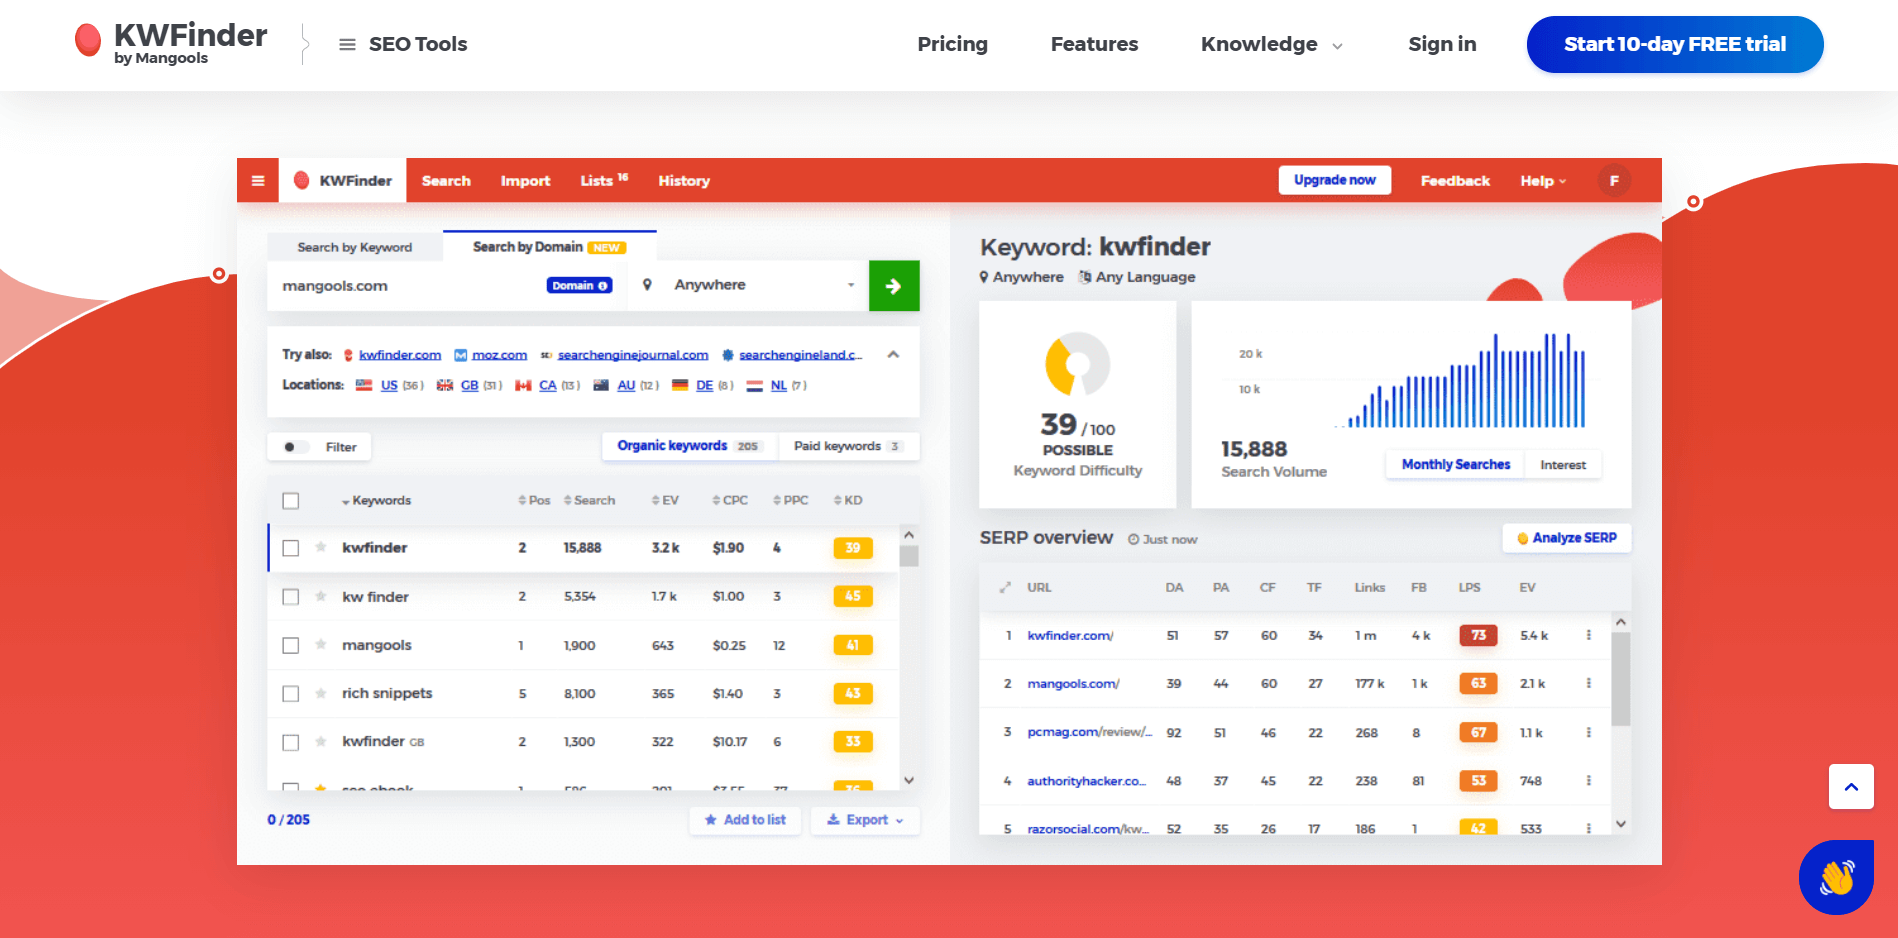Viewport: 1898px width, 938px height.
Task: Check the kw finder keyword checkbox
Action: pos(291,597)
